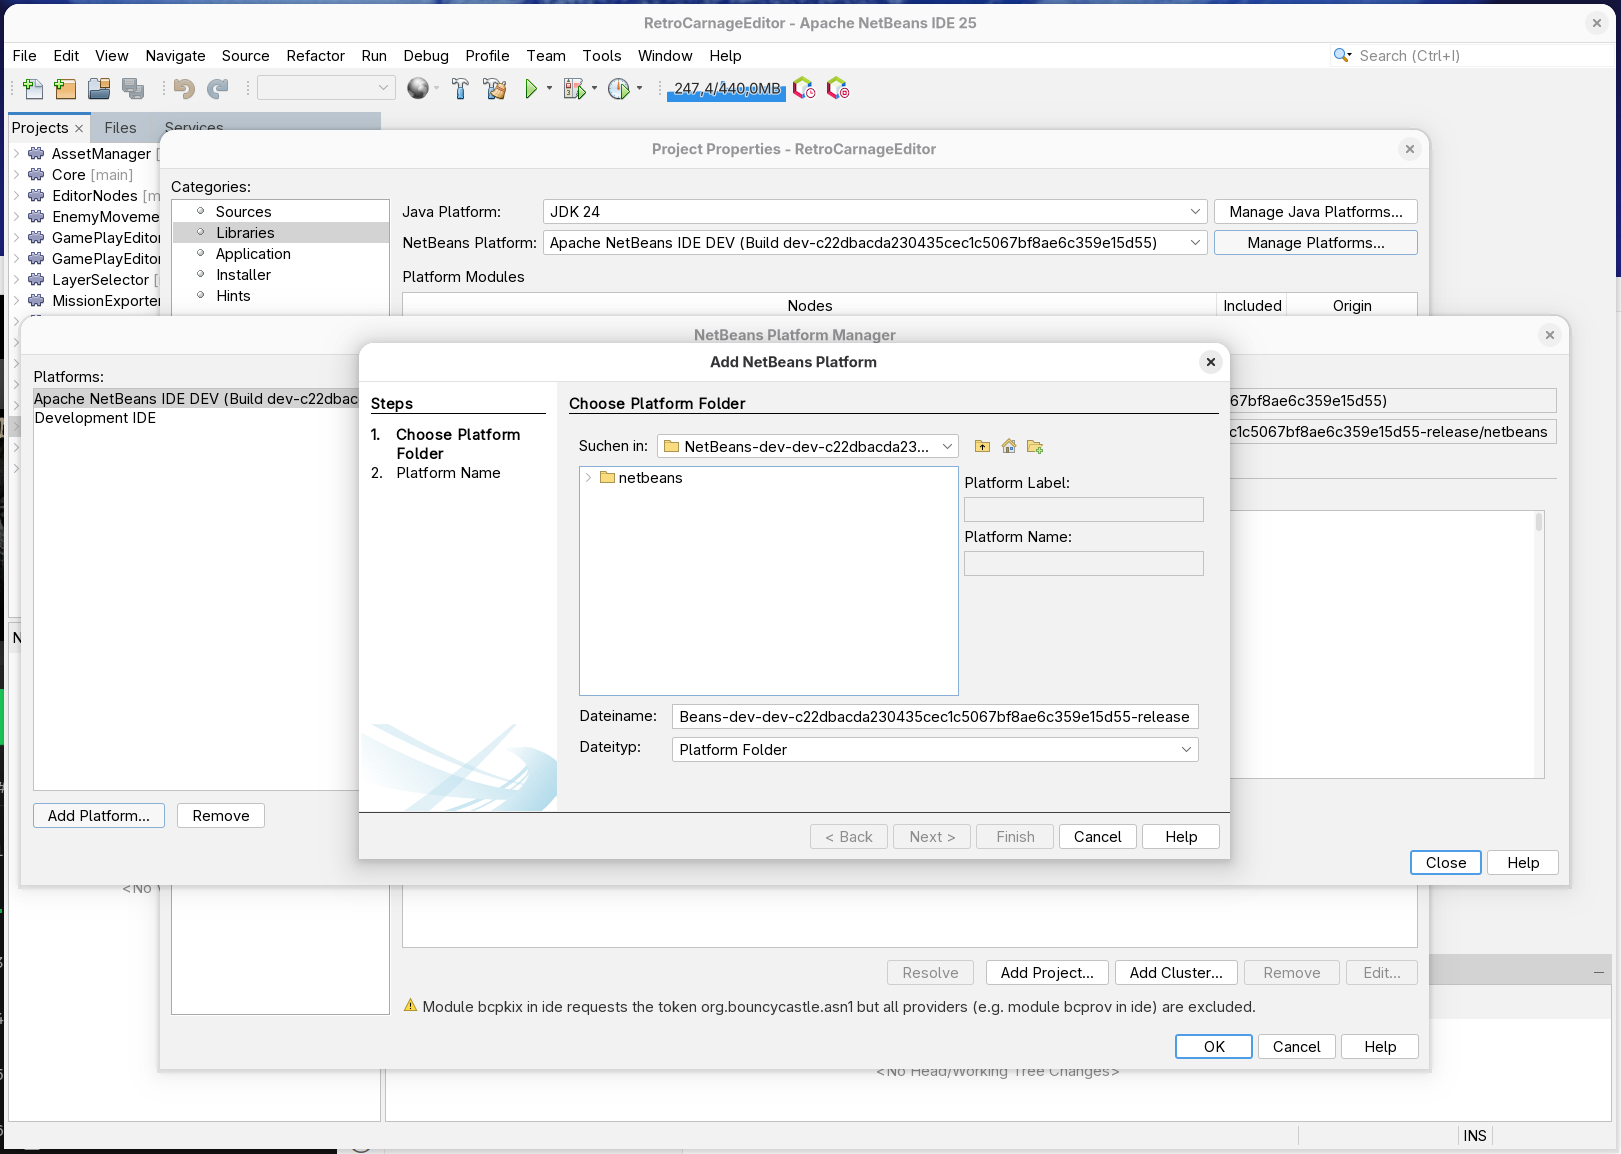Open the Tools menu
1621x1154 pixels.
click(x=601, y=56)
